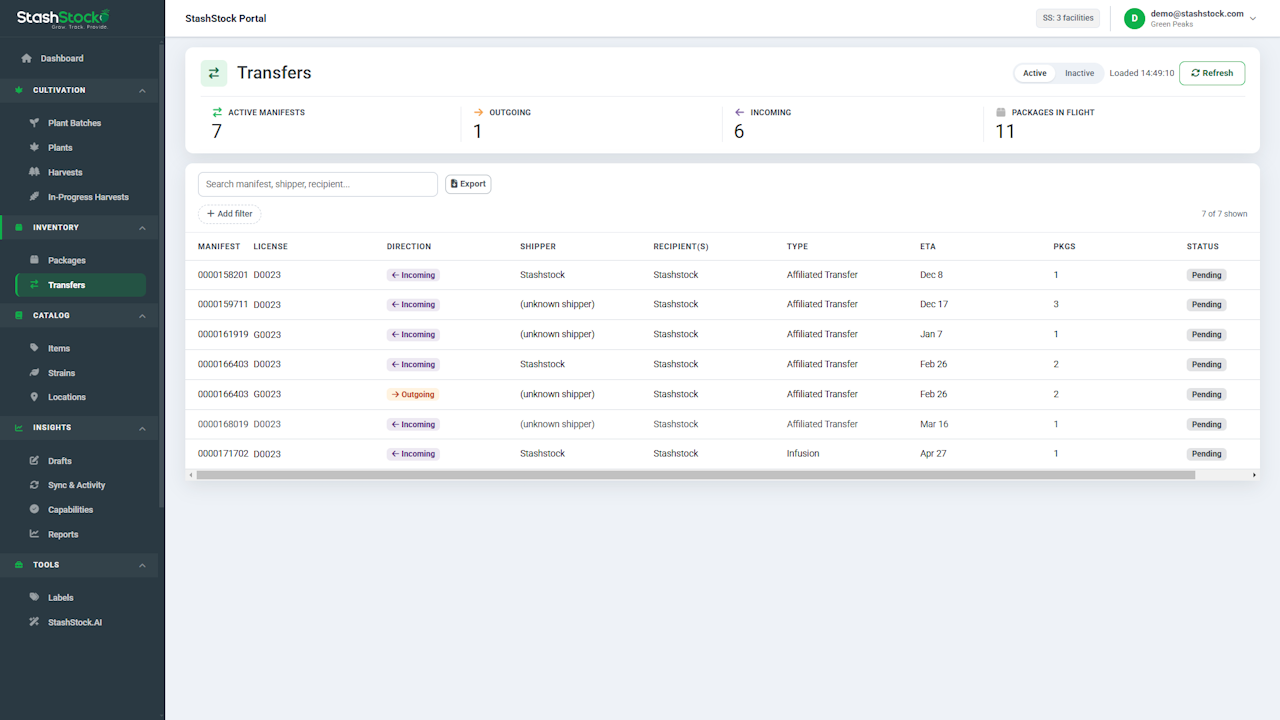This screenshot has height=720, width=1280.
Task: Click the StashStock logo
Action: pyautogui.click(x=63, y=18)
